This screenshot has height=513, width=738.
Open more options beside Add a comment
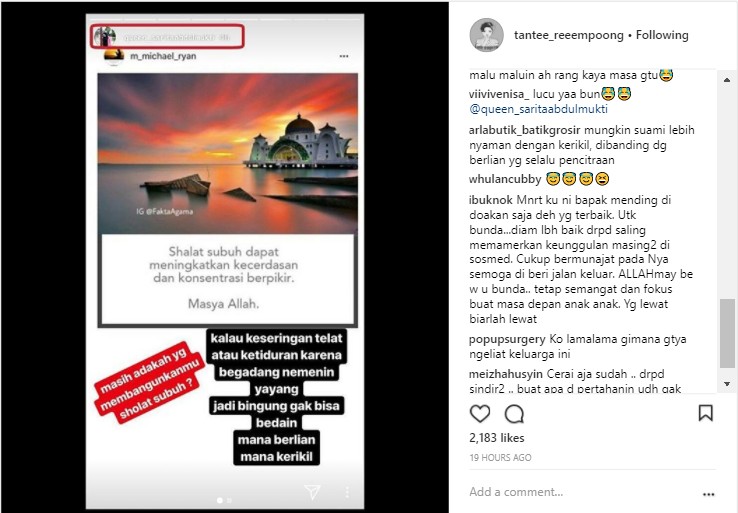coord(708,494)
